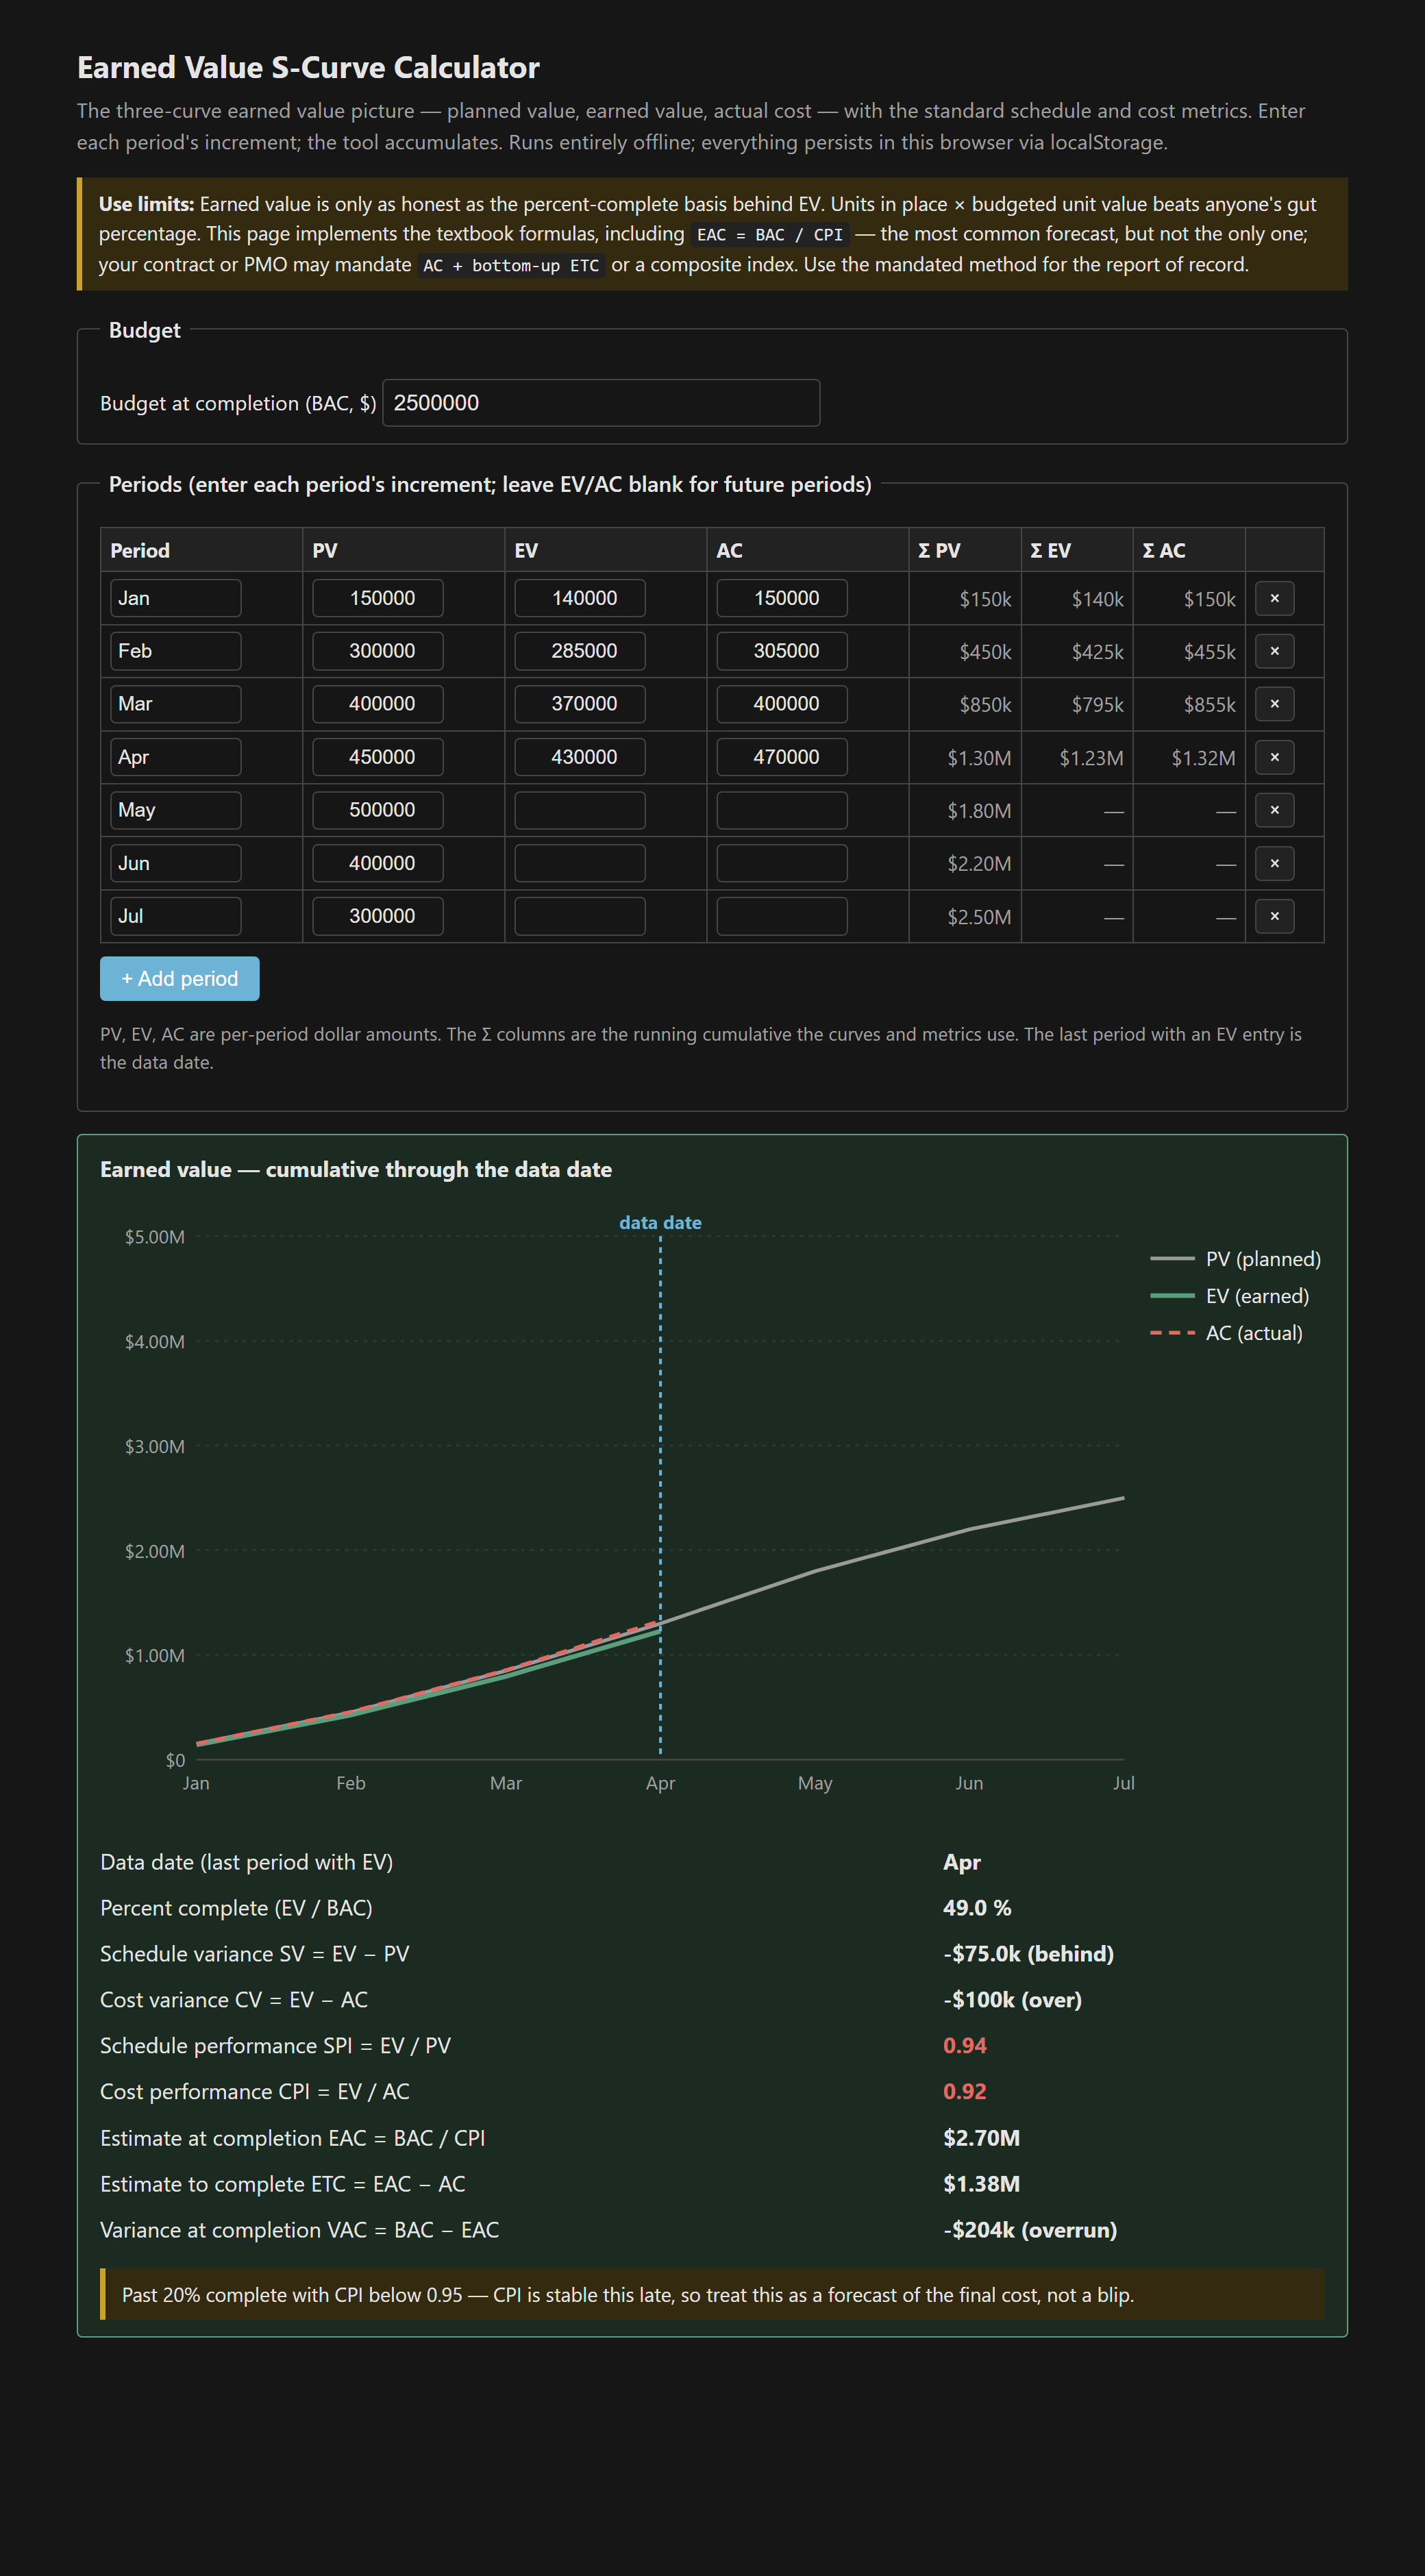Edit the Jun period name field
Viewport: 1425px width, 2576px height.
click(x=176, y=863)
